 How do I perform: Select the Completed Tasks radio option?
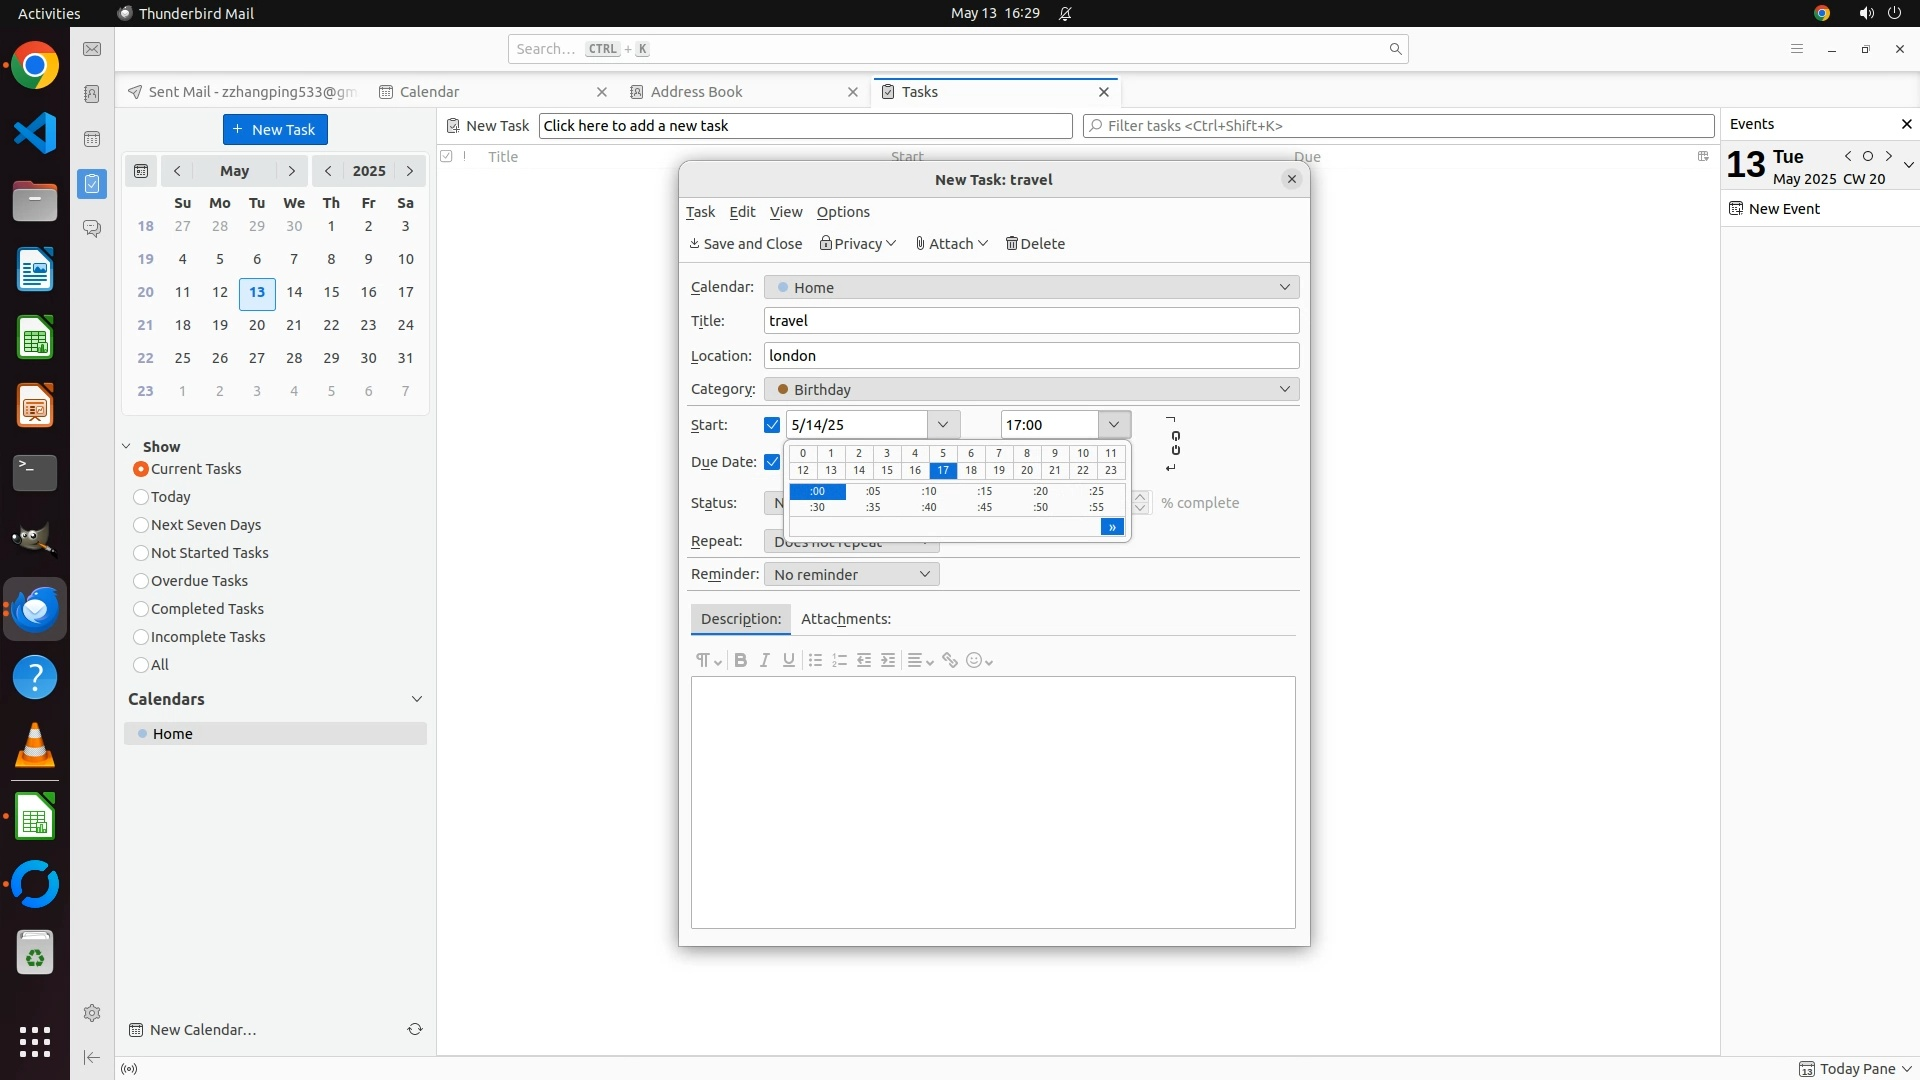point(141,609)
